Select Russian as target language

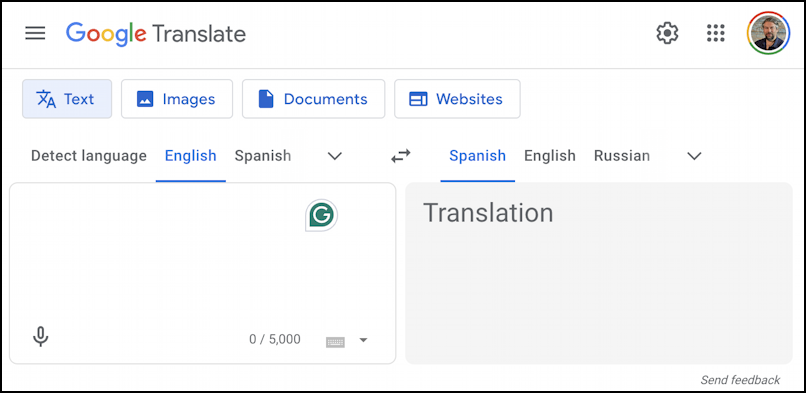621,156
